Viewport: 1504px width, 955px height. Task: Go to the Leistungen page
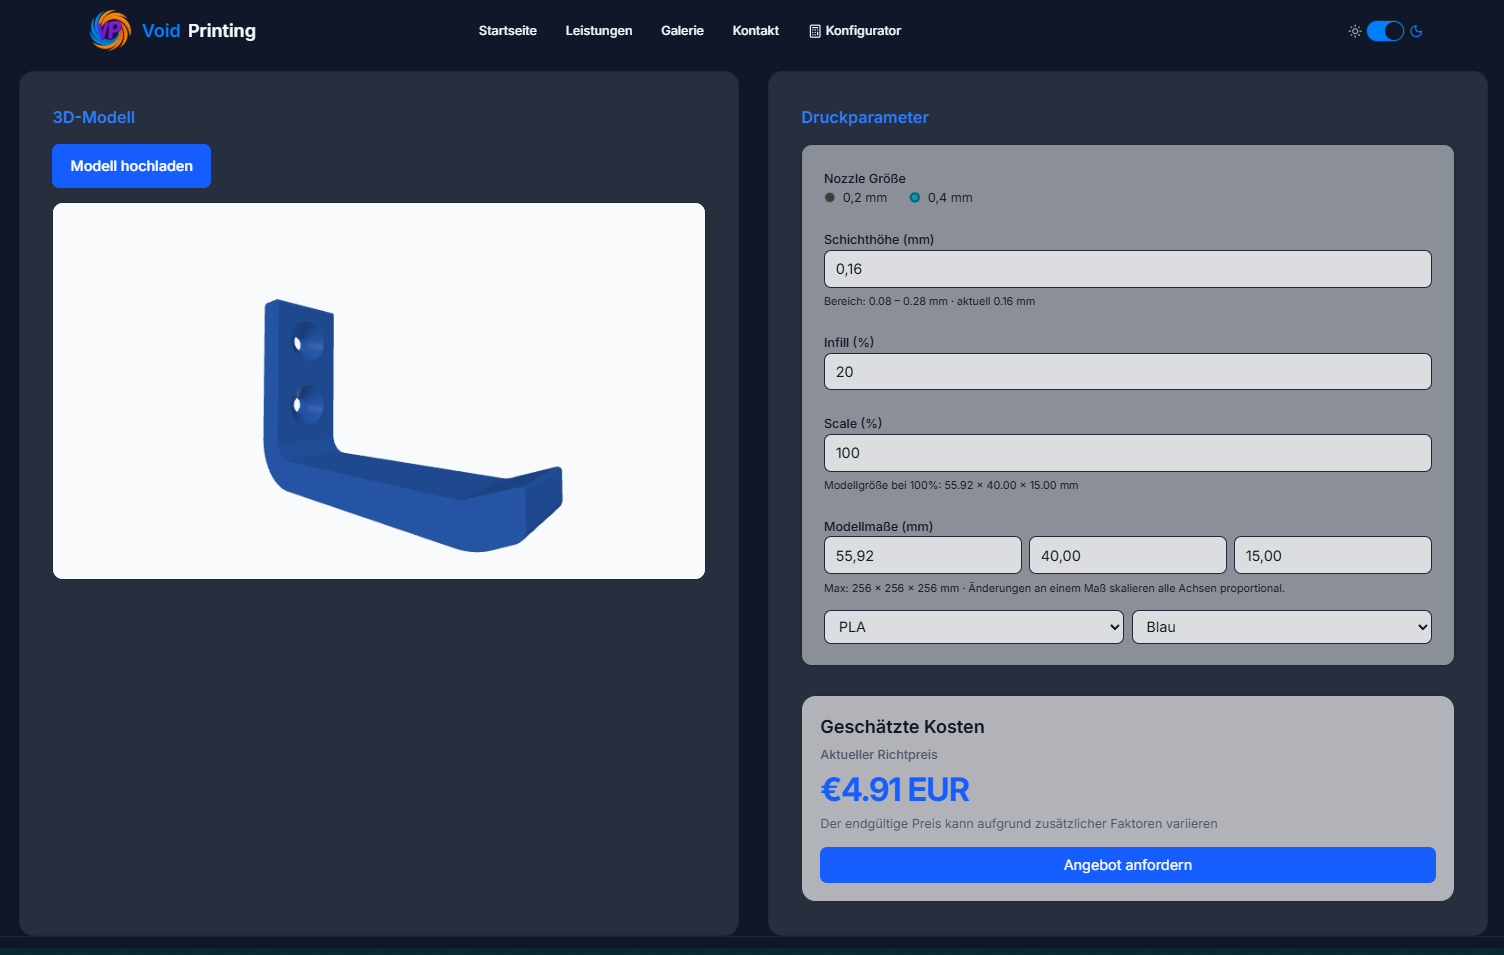pyautogui.click(x=598, y=31)
